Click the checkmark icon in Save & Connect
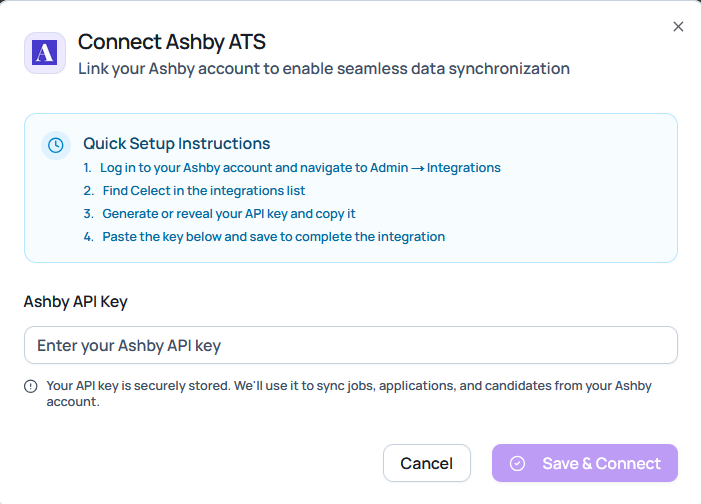 coord(517,463)
